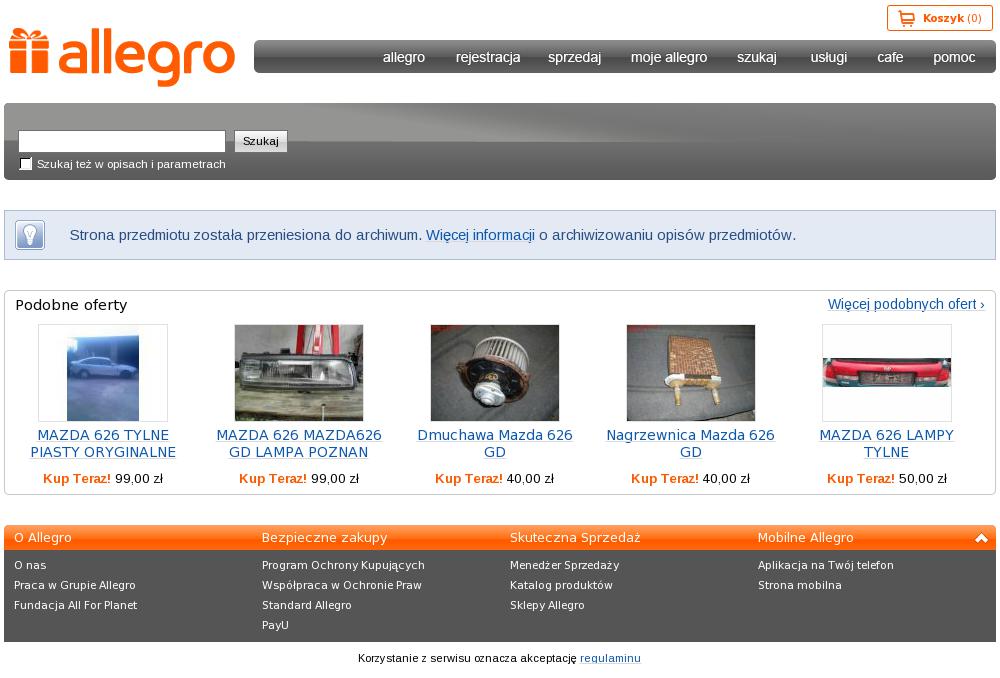Open the red tail lamps thumbnail
Screen dimensions: 1000x678
coord(886,373)
